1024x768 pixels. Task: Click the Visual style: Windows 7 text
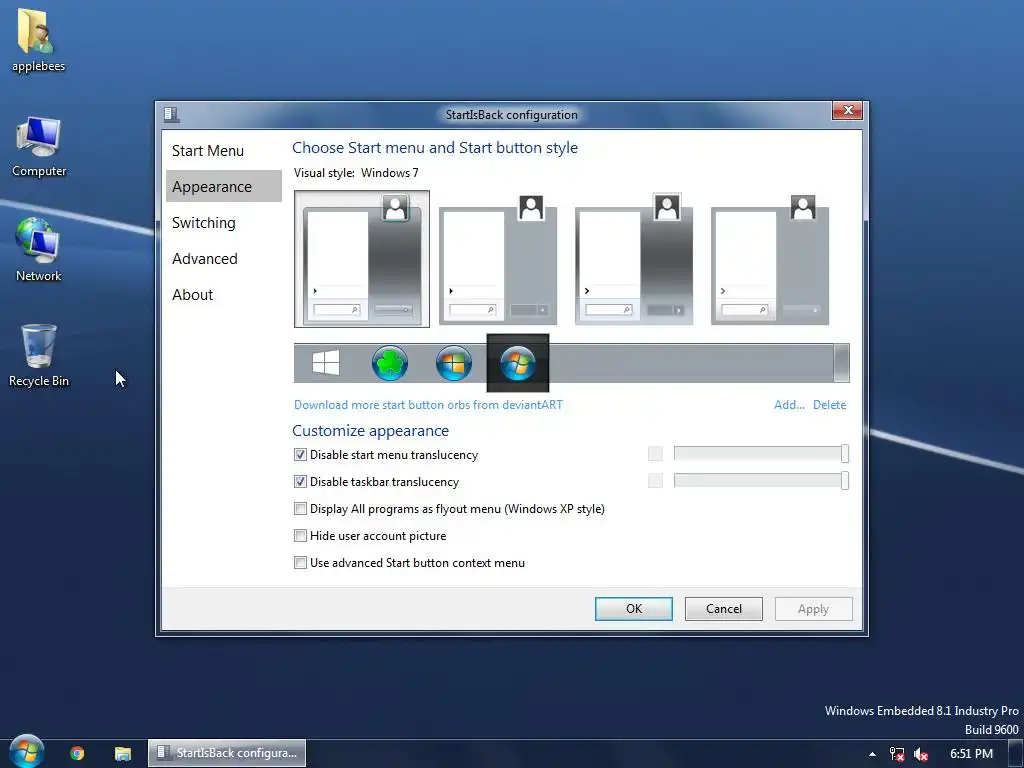[x=356, y=173]
